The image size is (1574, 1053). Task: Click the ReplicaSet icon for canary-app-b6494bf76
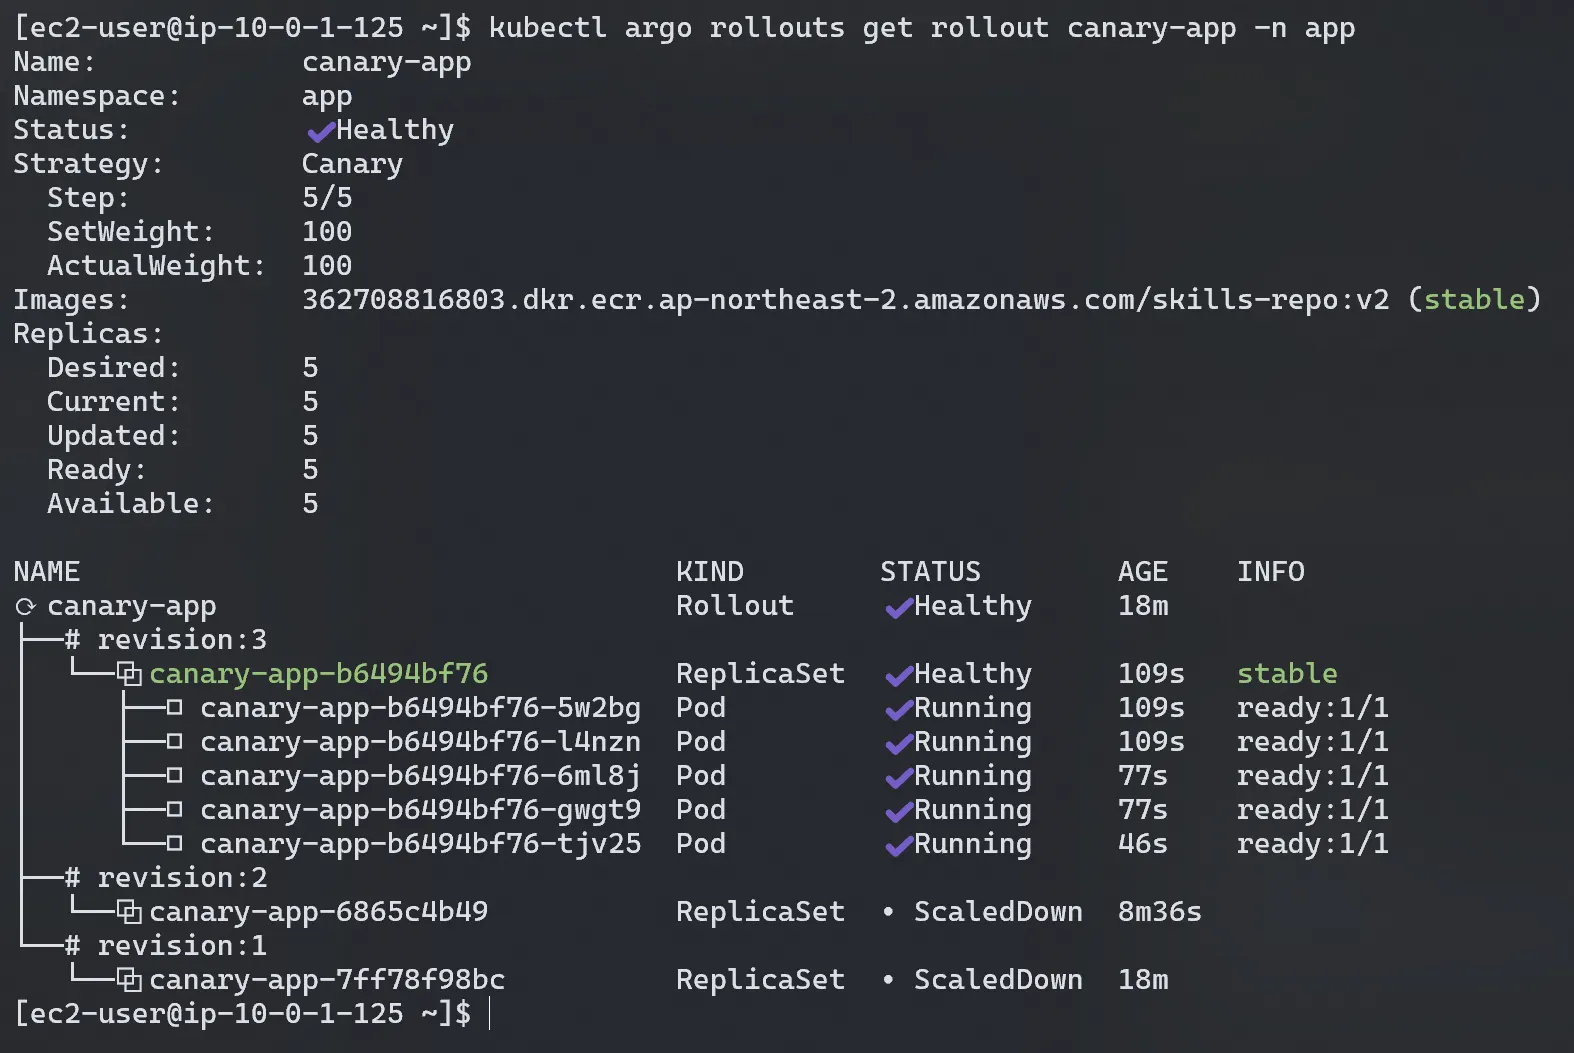pyautogui.click(x=129, y=675)
